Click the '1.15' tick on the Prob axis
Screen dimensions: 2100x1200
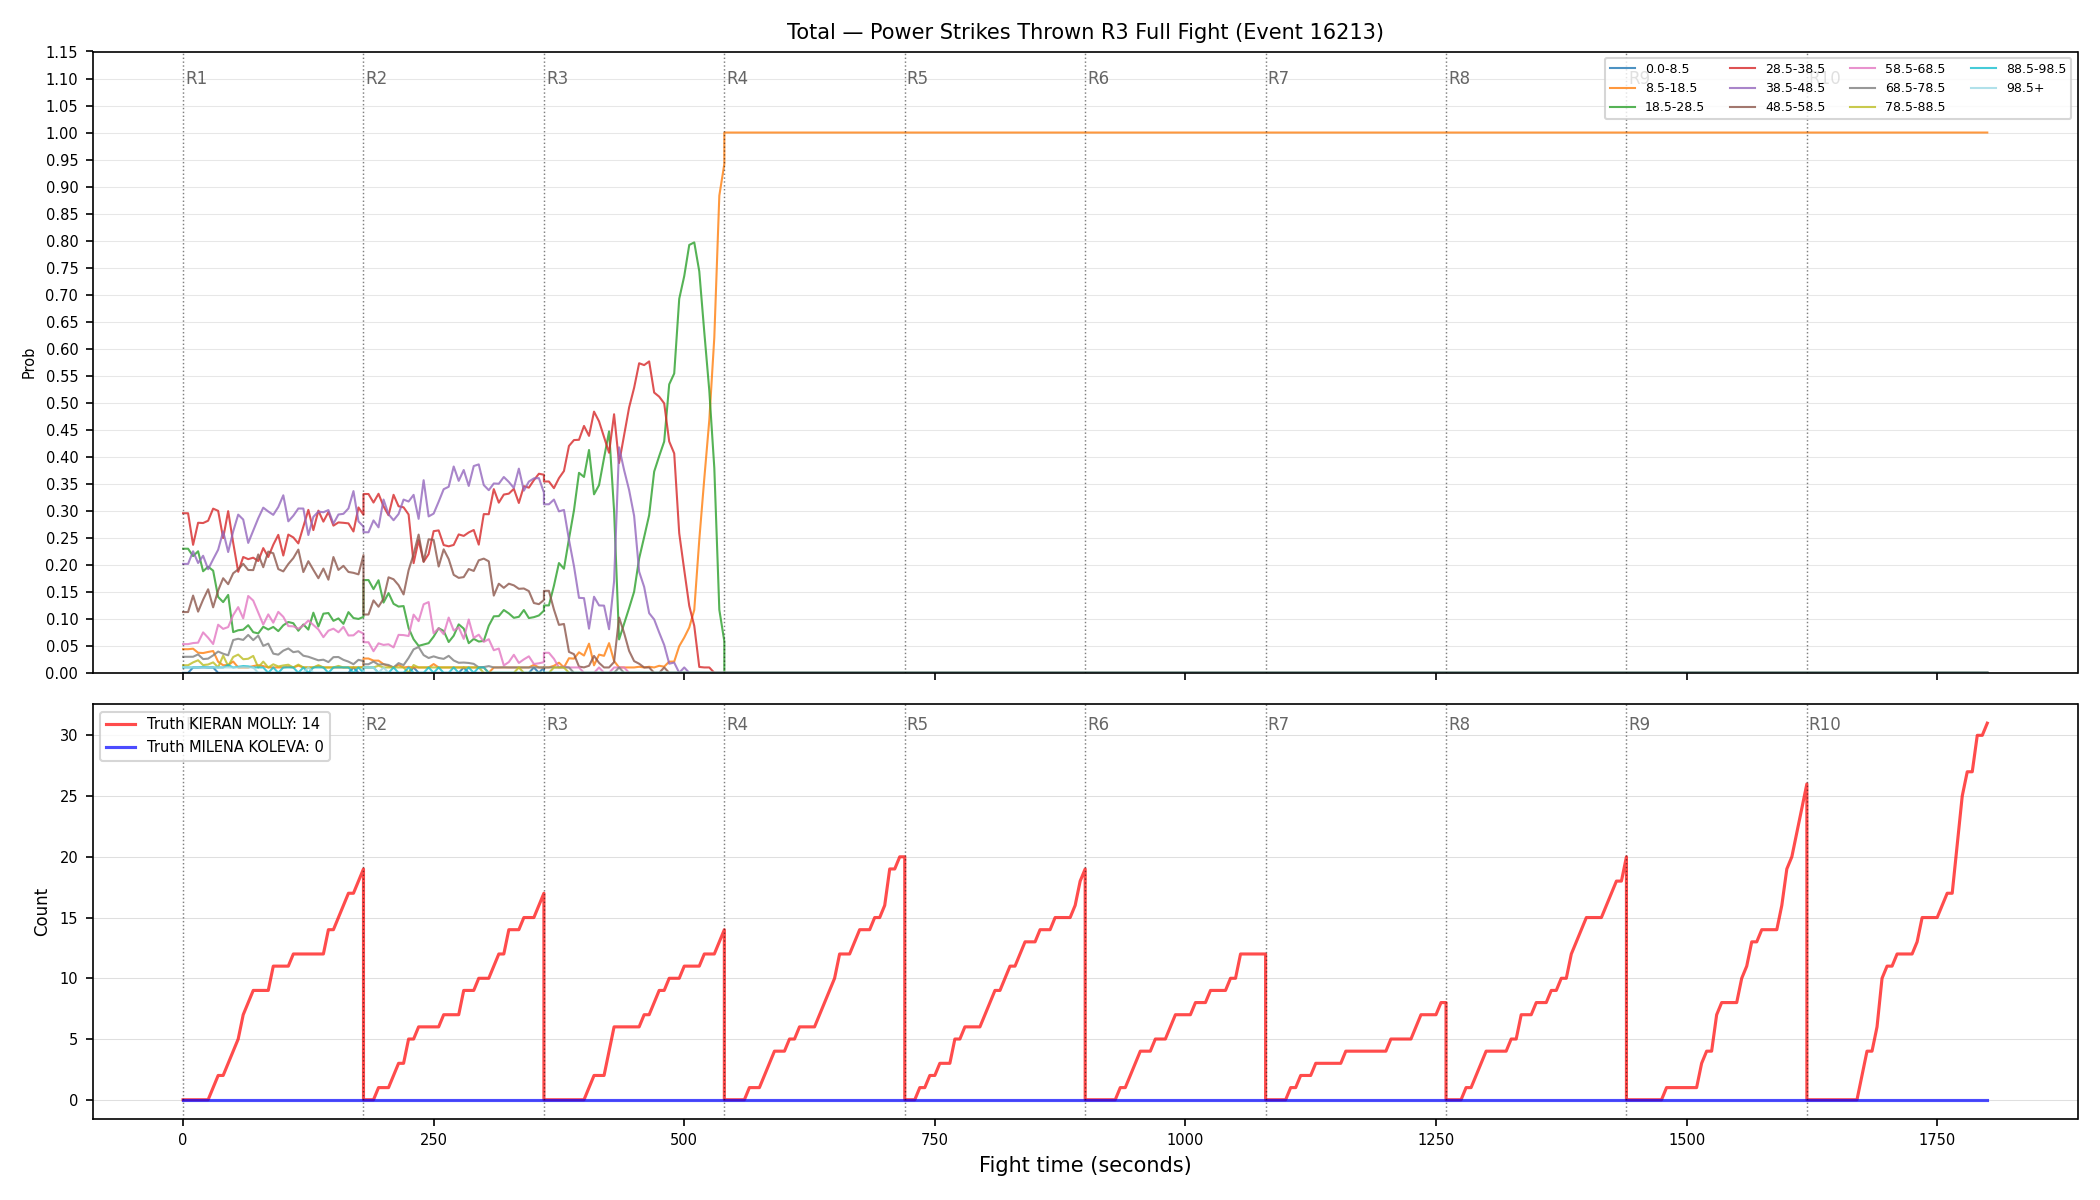pos(62,52)
